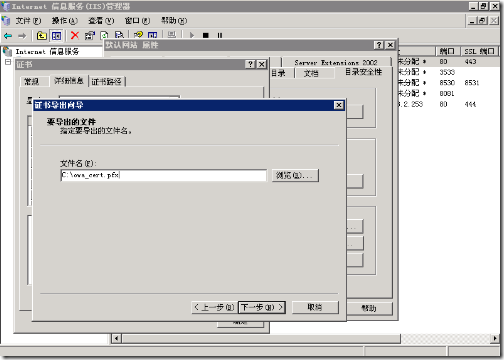Click the port 3533 cell
Screen dimensions: 504x360
pos(447,72)
